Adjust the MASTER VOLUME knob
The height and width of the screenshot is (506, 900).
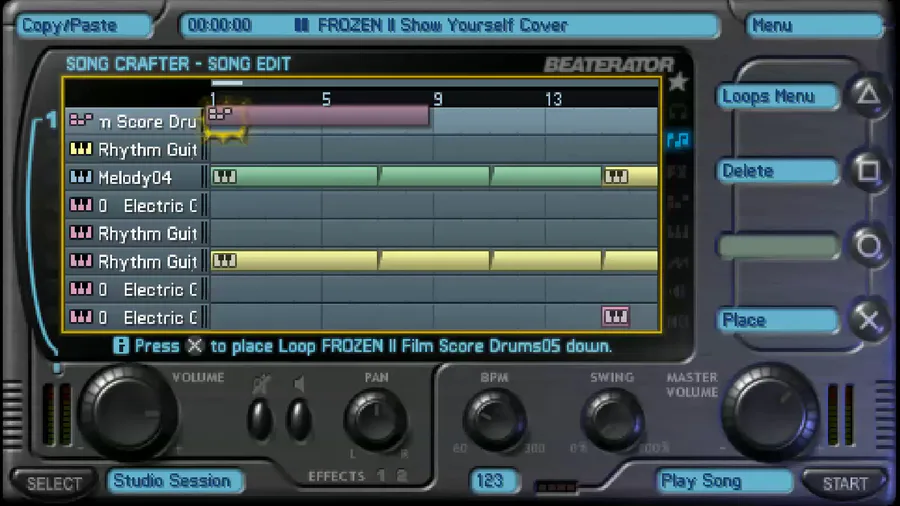tap(771, 411)
